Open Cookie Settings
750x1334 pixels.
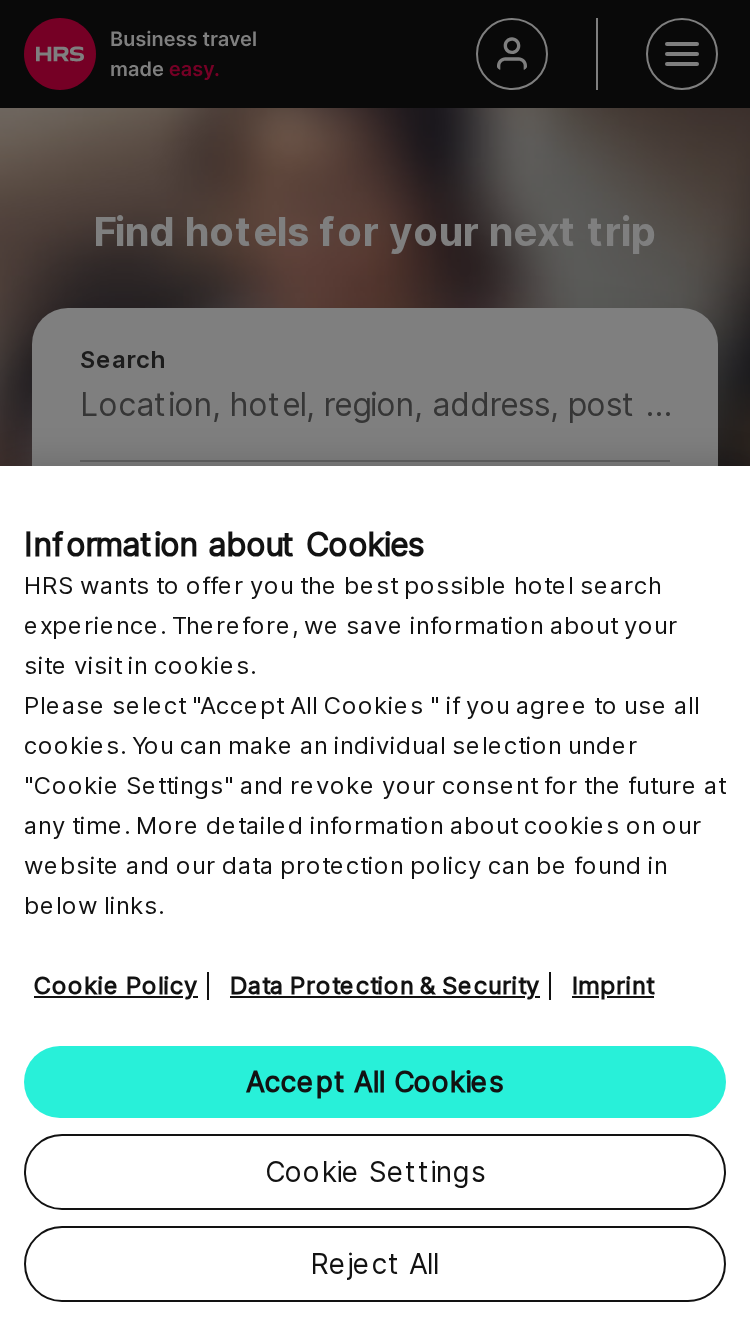coord(375,1172)
